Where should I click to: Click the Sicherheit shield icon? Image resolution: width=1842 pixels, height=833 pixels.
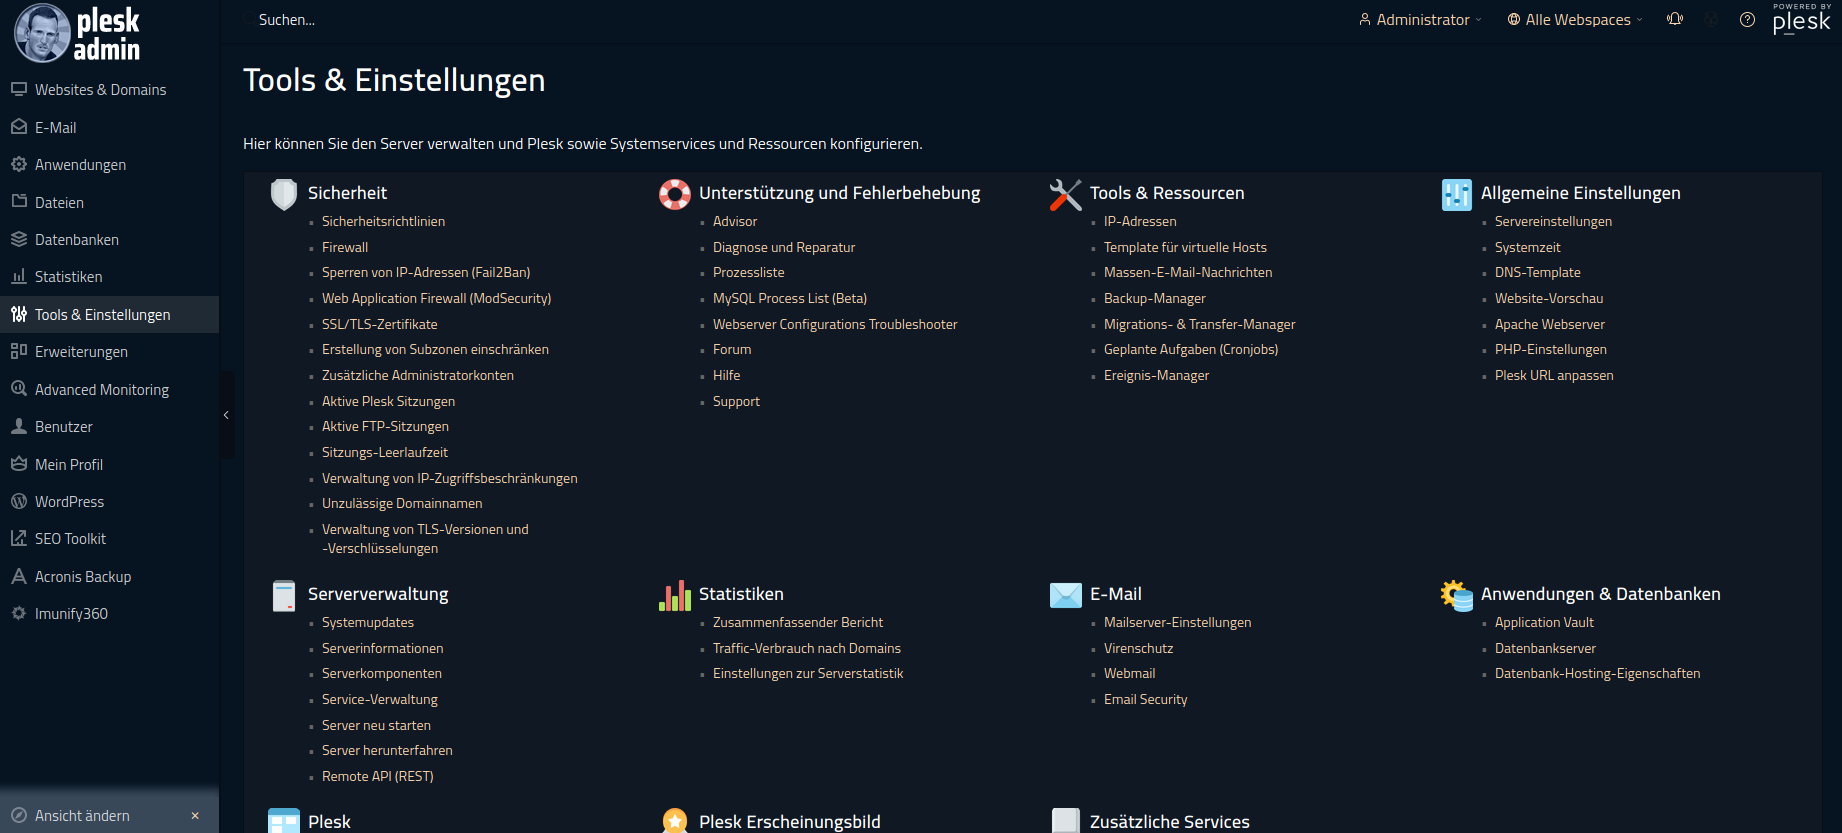[284, 194]
